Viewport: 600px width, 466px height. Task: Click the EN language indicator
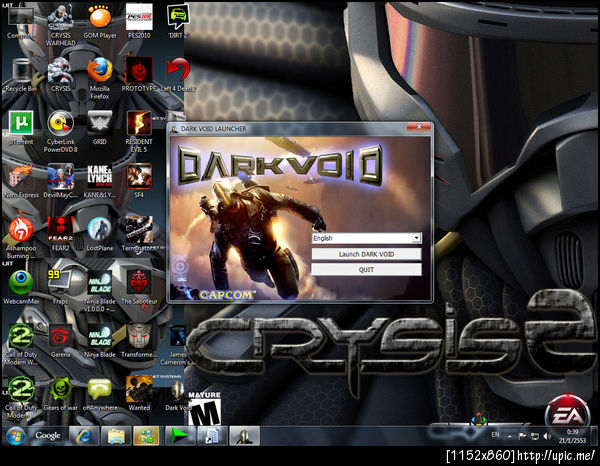495,435
